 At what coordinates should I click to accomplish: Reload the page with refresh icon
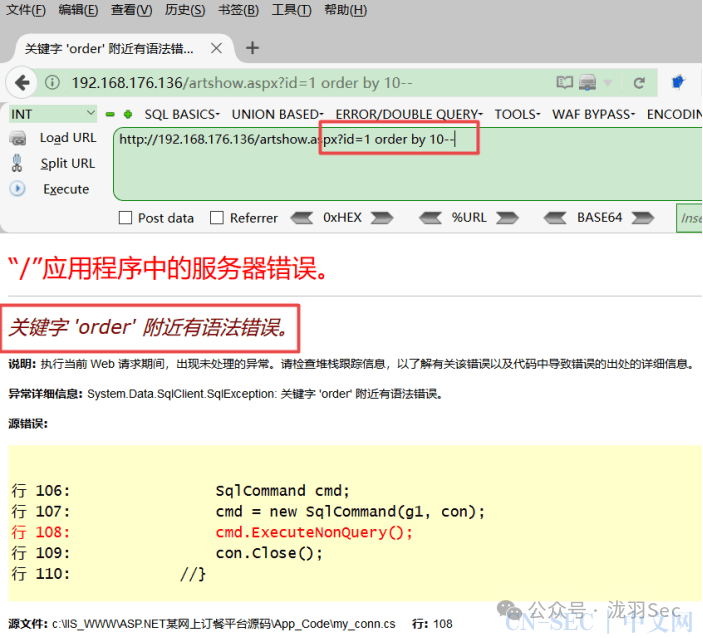(639, 82)
